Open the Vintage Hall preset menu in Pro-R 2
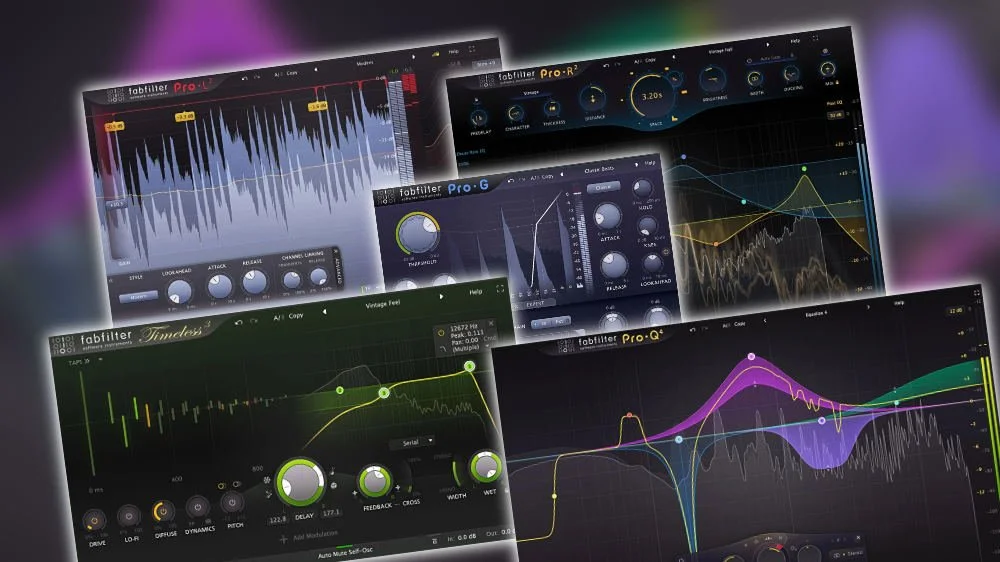Viewport: 1000px width, 562px height. [721, 50]
